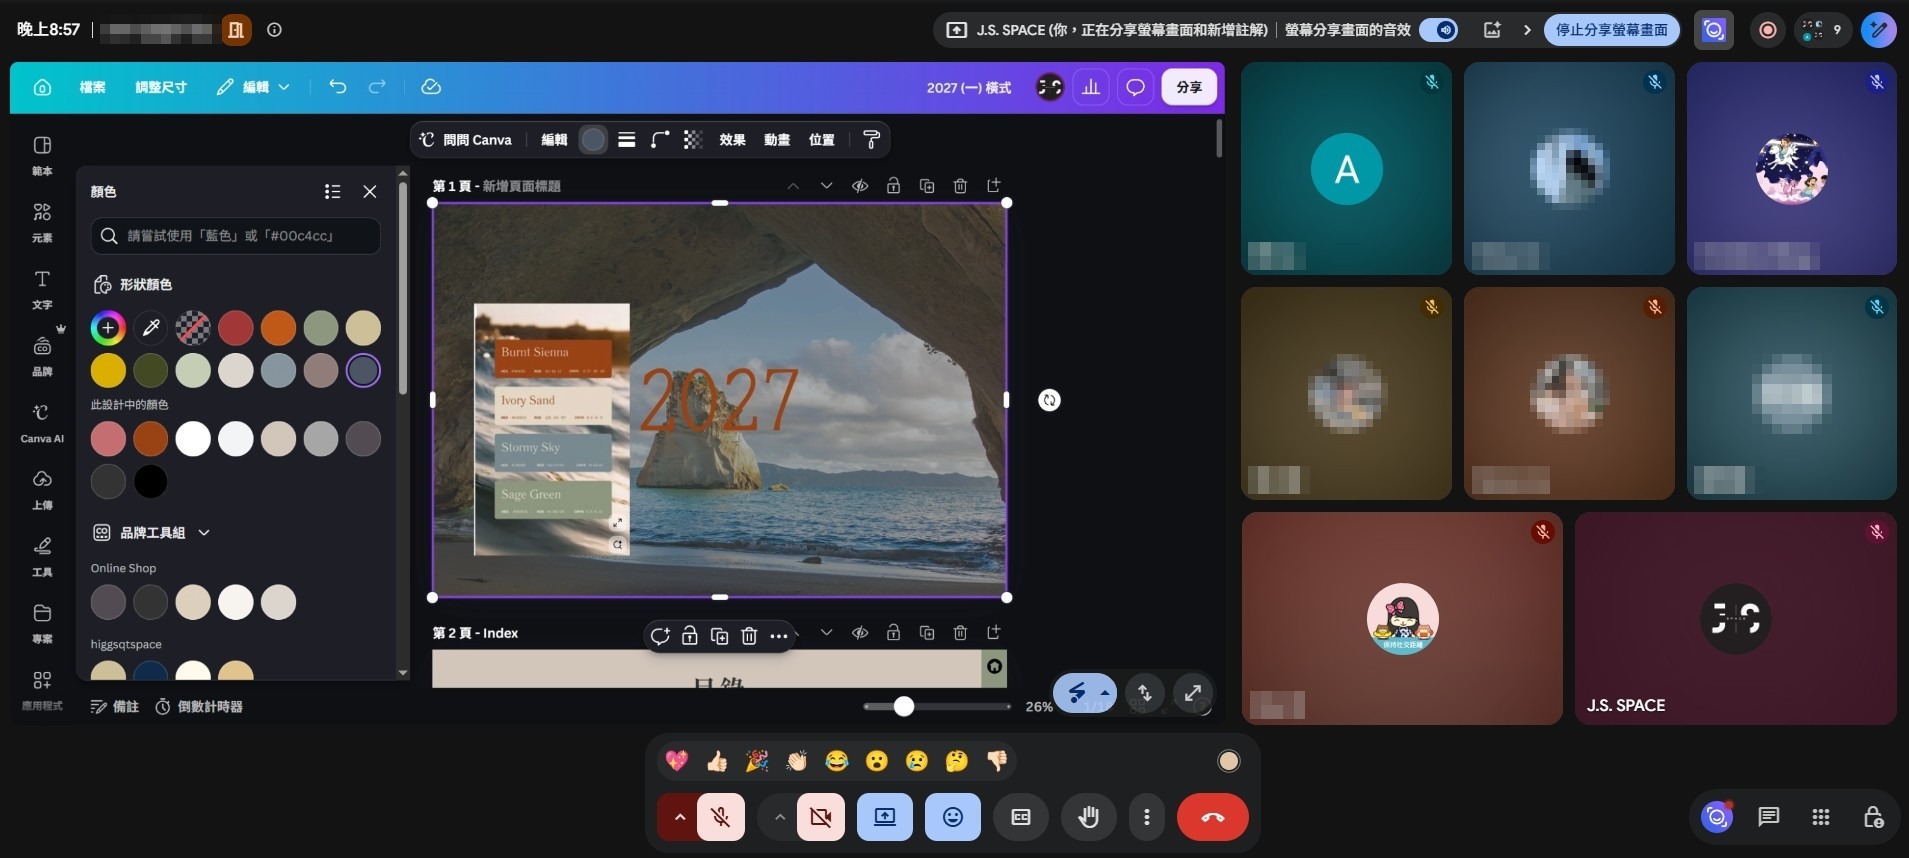
Task: Click 問問 Canva button
Action: [x=466, y=140]
